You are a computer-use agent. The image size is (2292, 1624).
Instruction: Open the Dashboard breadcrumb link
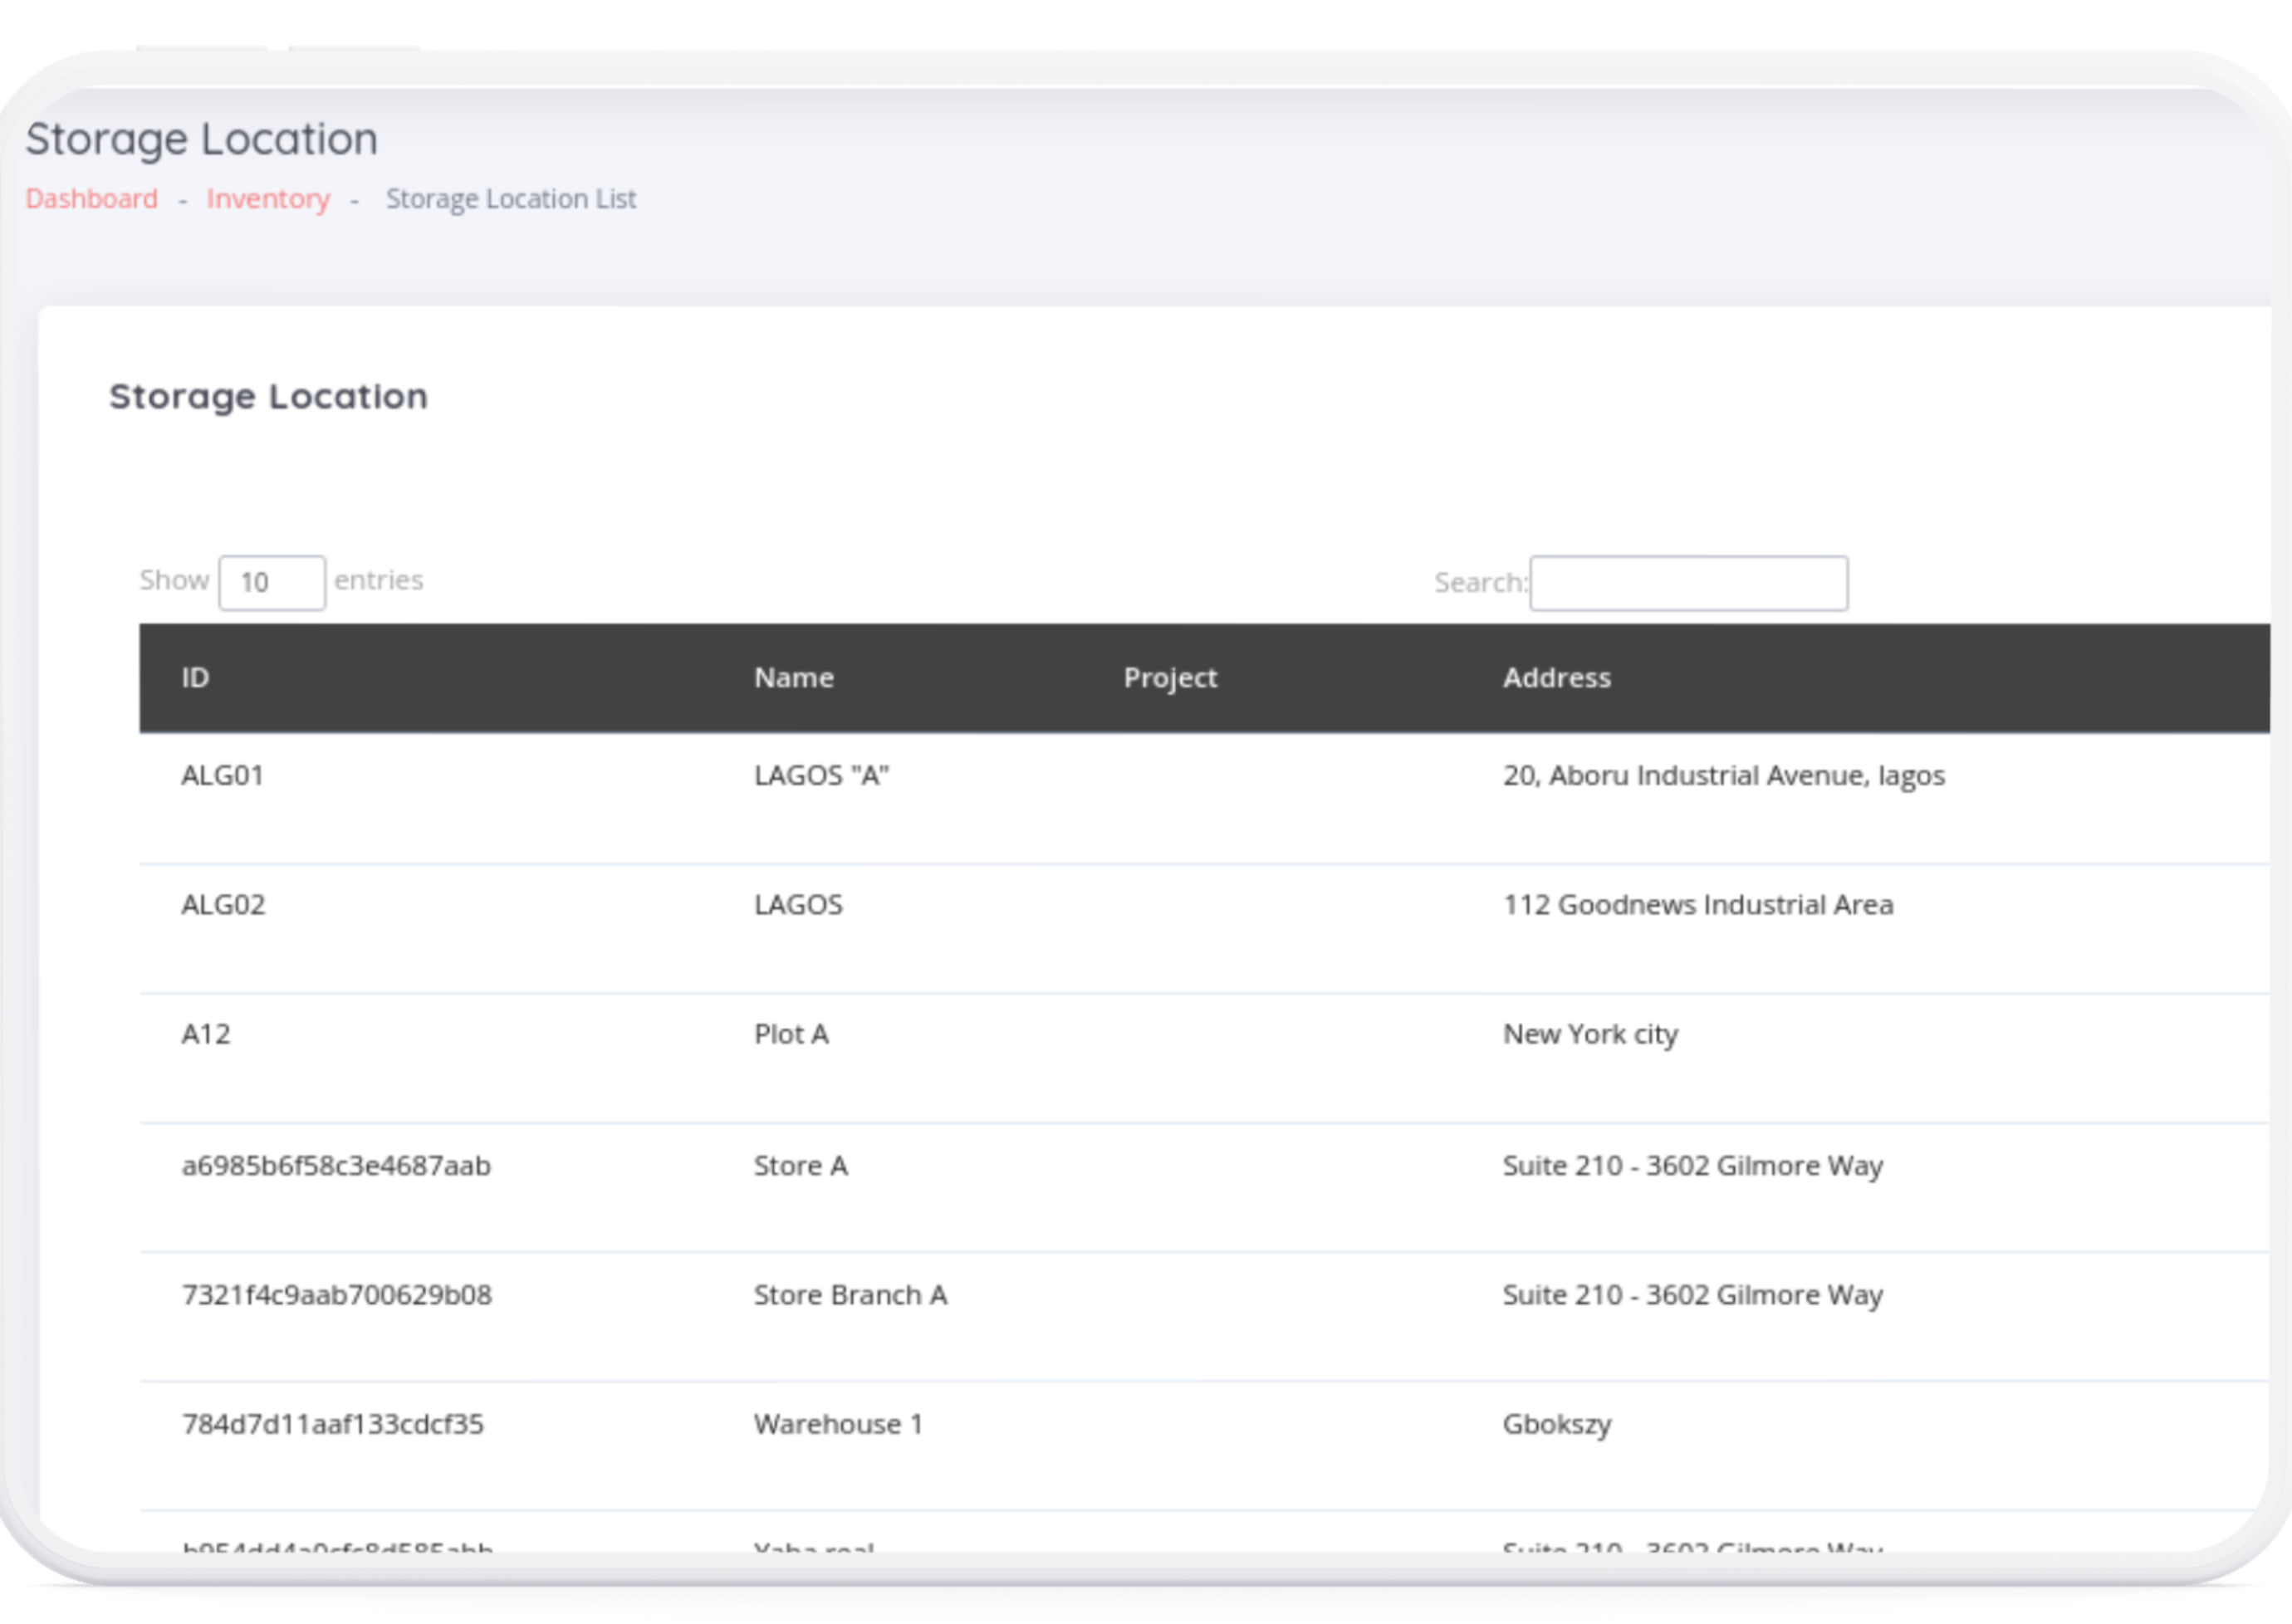click(x=91, y=199)
